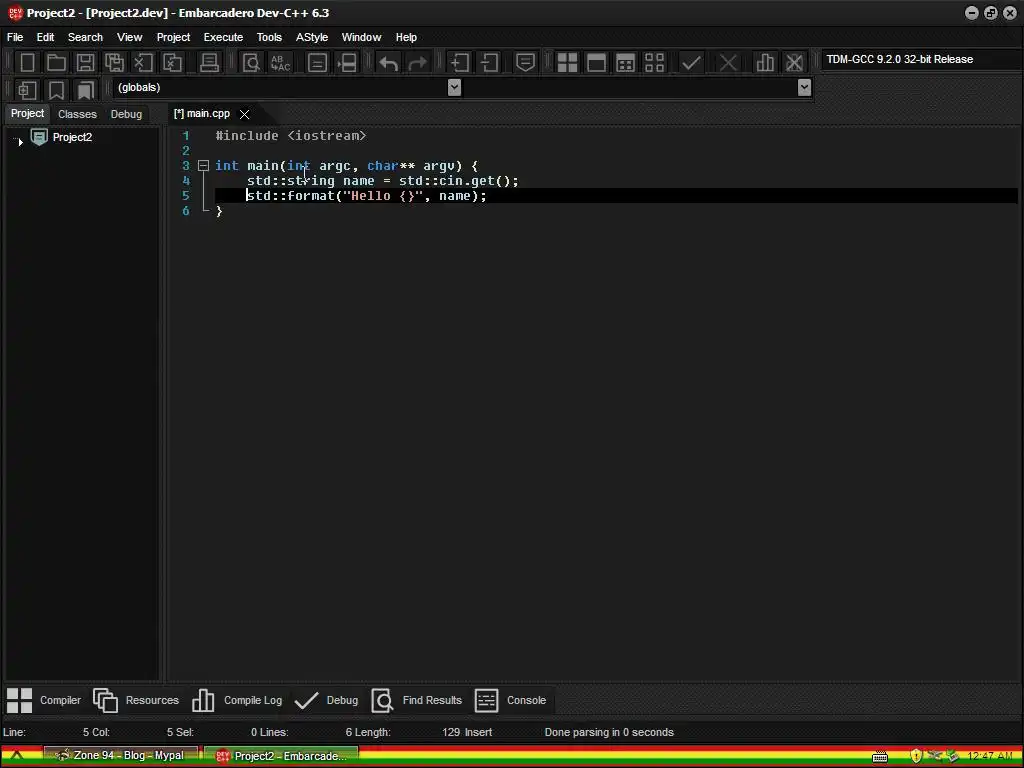Viewport: 1024px width, 768px height.
Task: Collapse the main function code fold
Action: click(x=203, y=166)
